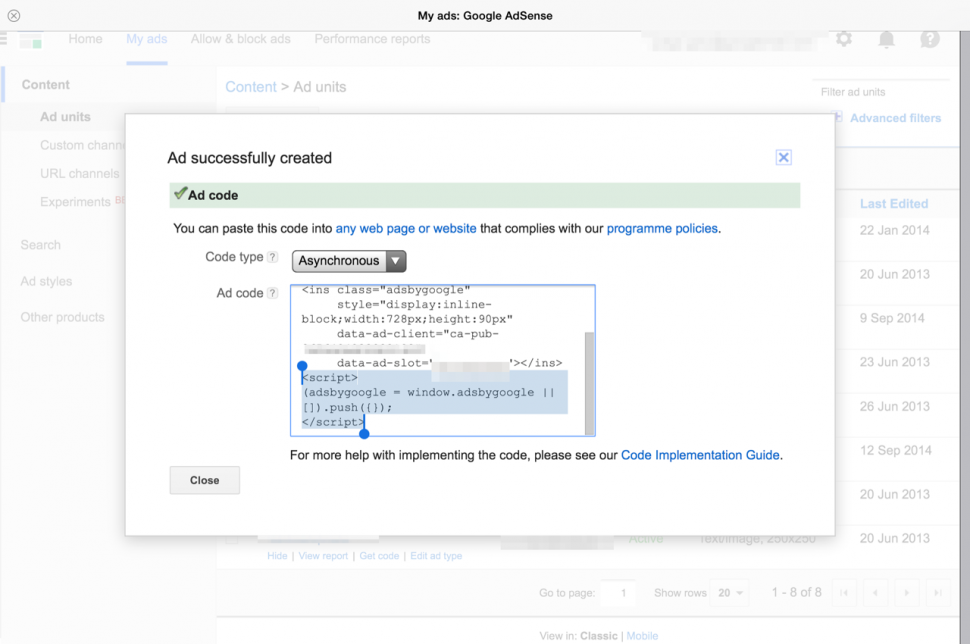Click the AdSense logo icon
970x644 pixels.
point(30,40)
